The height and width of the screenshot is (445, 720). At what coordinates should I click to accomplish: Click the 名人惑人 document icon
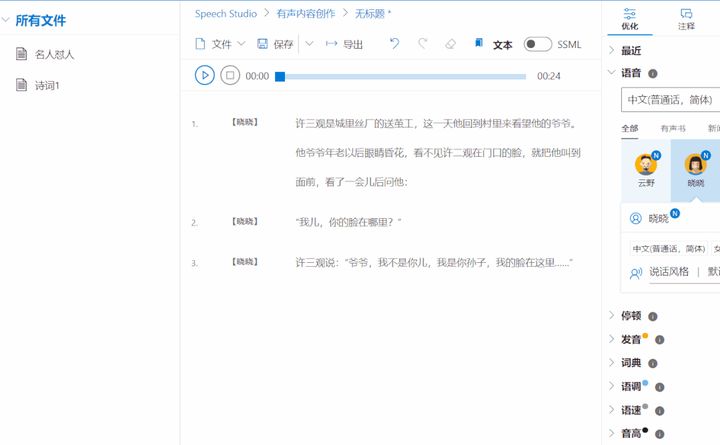tap(21, 54)
